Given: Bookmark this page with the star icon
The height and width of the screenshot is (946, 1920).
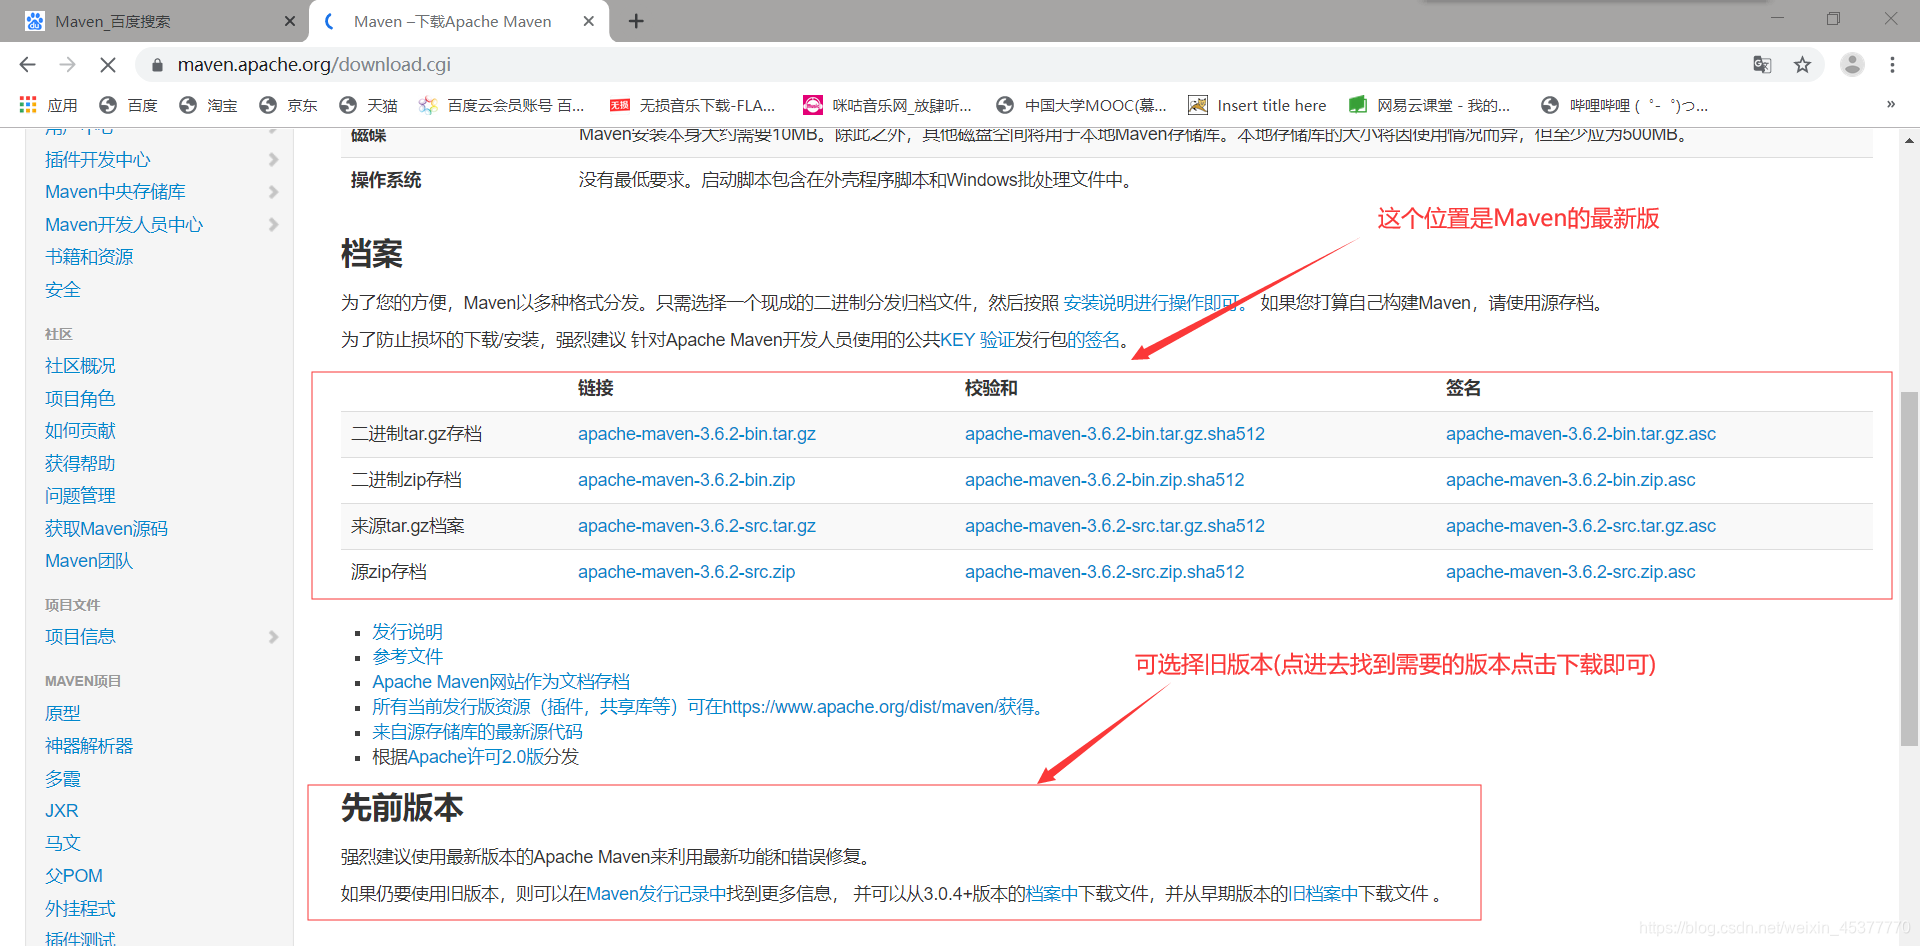Looking at the screenshot, I should [x=1802, y=65].
